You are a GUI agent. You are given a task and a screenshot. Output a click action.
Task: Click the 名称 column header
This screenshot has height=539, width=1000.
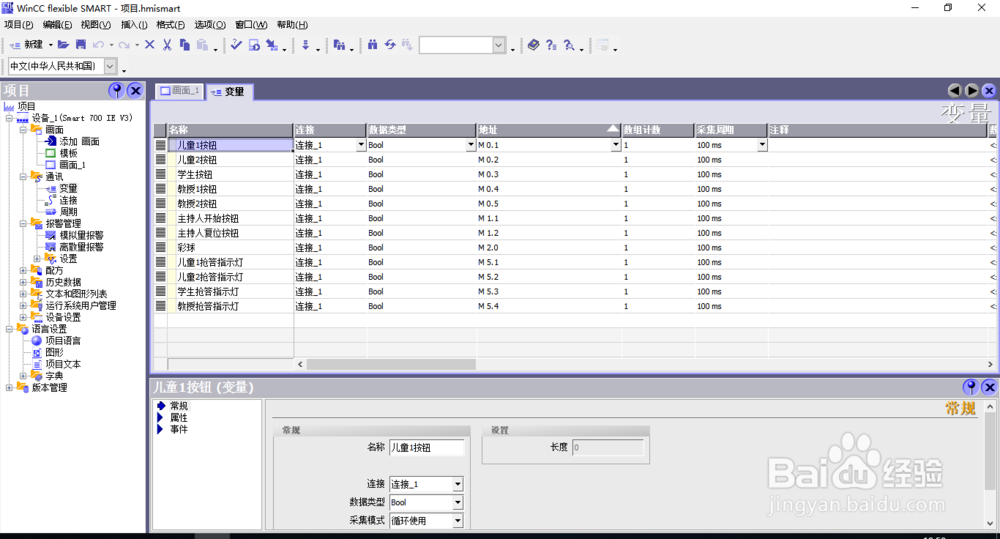[x=230, y=129]
